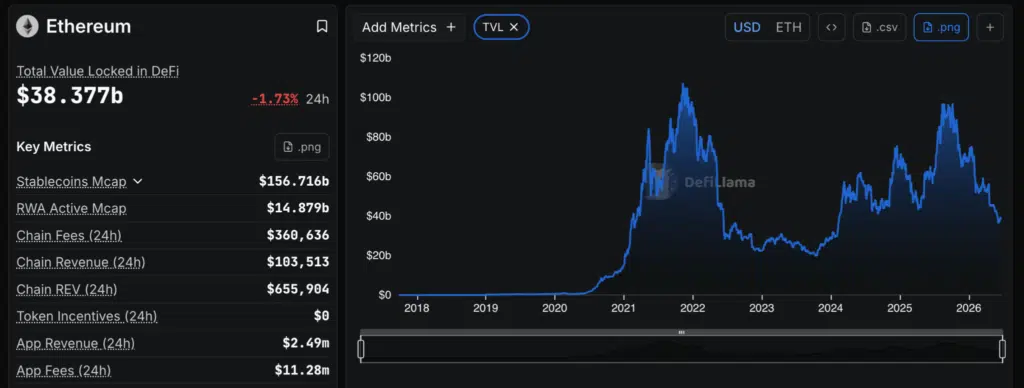This screenshot has width=1024, height=388.
Task: Click the -1.73% change value
Action: pos(275,99)
